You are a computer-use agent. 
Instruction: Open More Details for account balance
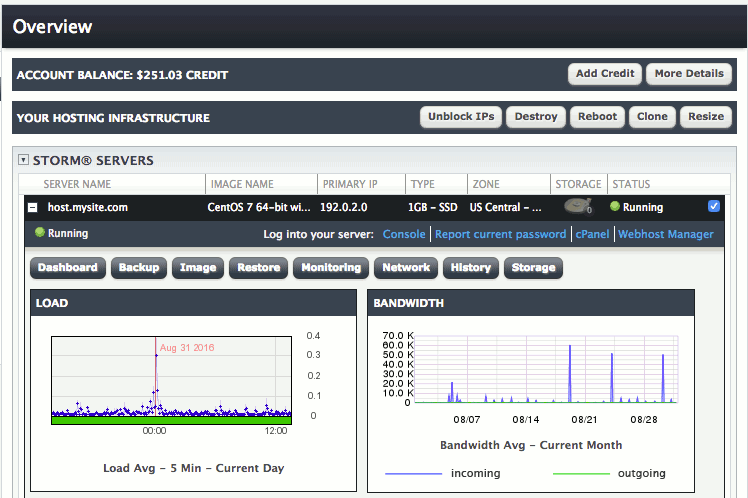pos(689,74)
